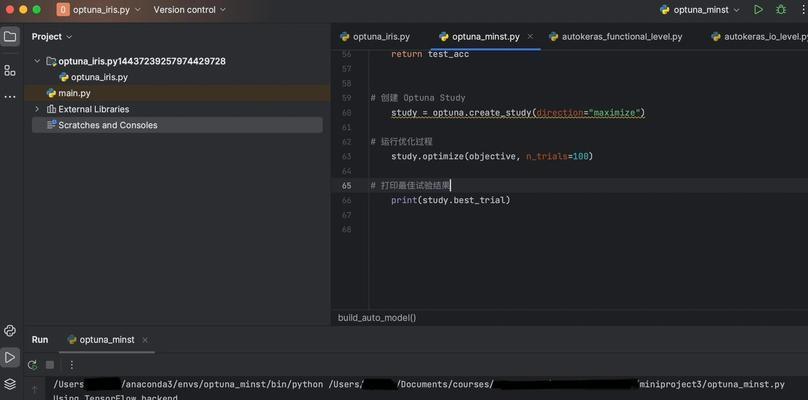Close the optuna_minst.py editor tab
808x400 pixels.
coord(530,37)
